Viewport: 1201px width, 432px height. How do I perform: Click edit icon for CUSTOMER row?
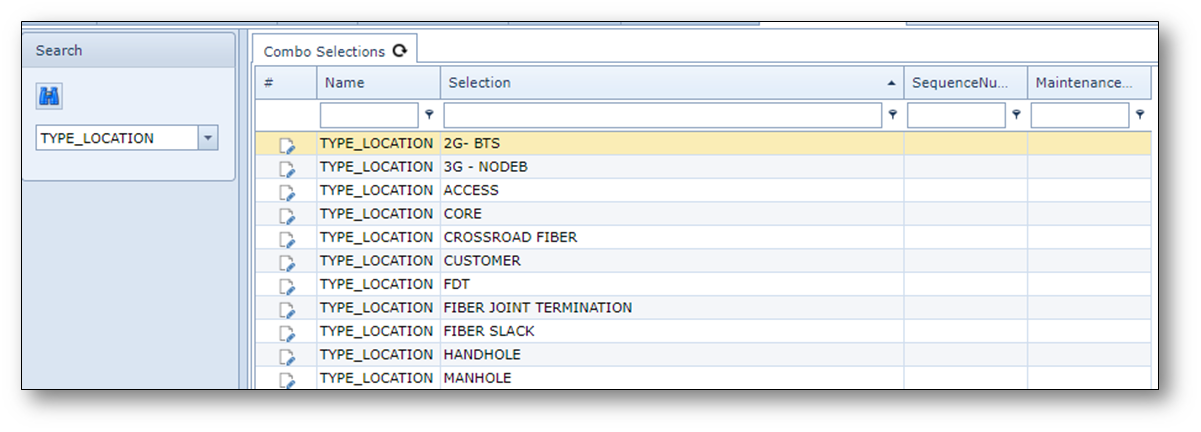287,262
